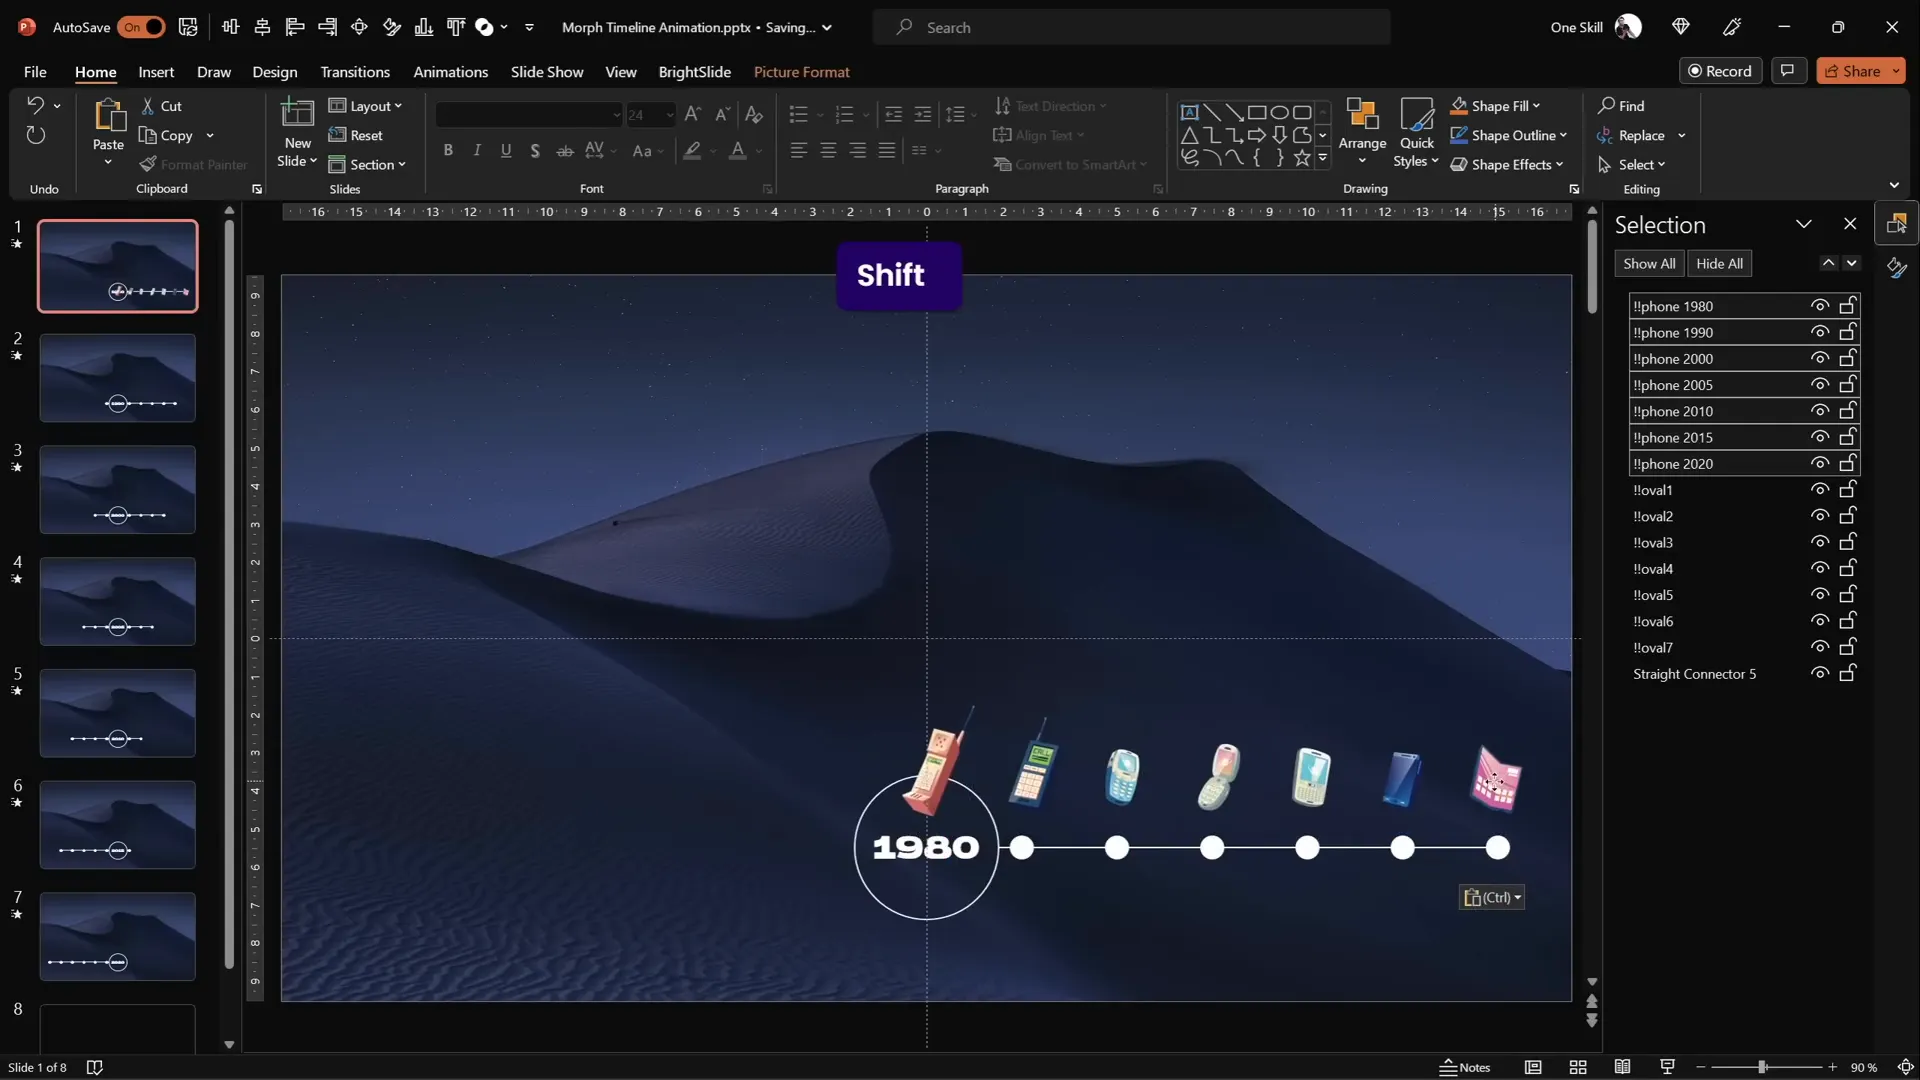The image size is (1920, 1080).
Task: Click the Increase List Level icon
Action: pos(923,114)
